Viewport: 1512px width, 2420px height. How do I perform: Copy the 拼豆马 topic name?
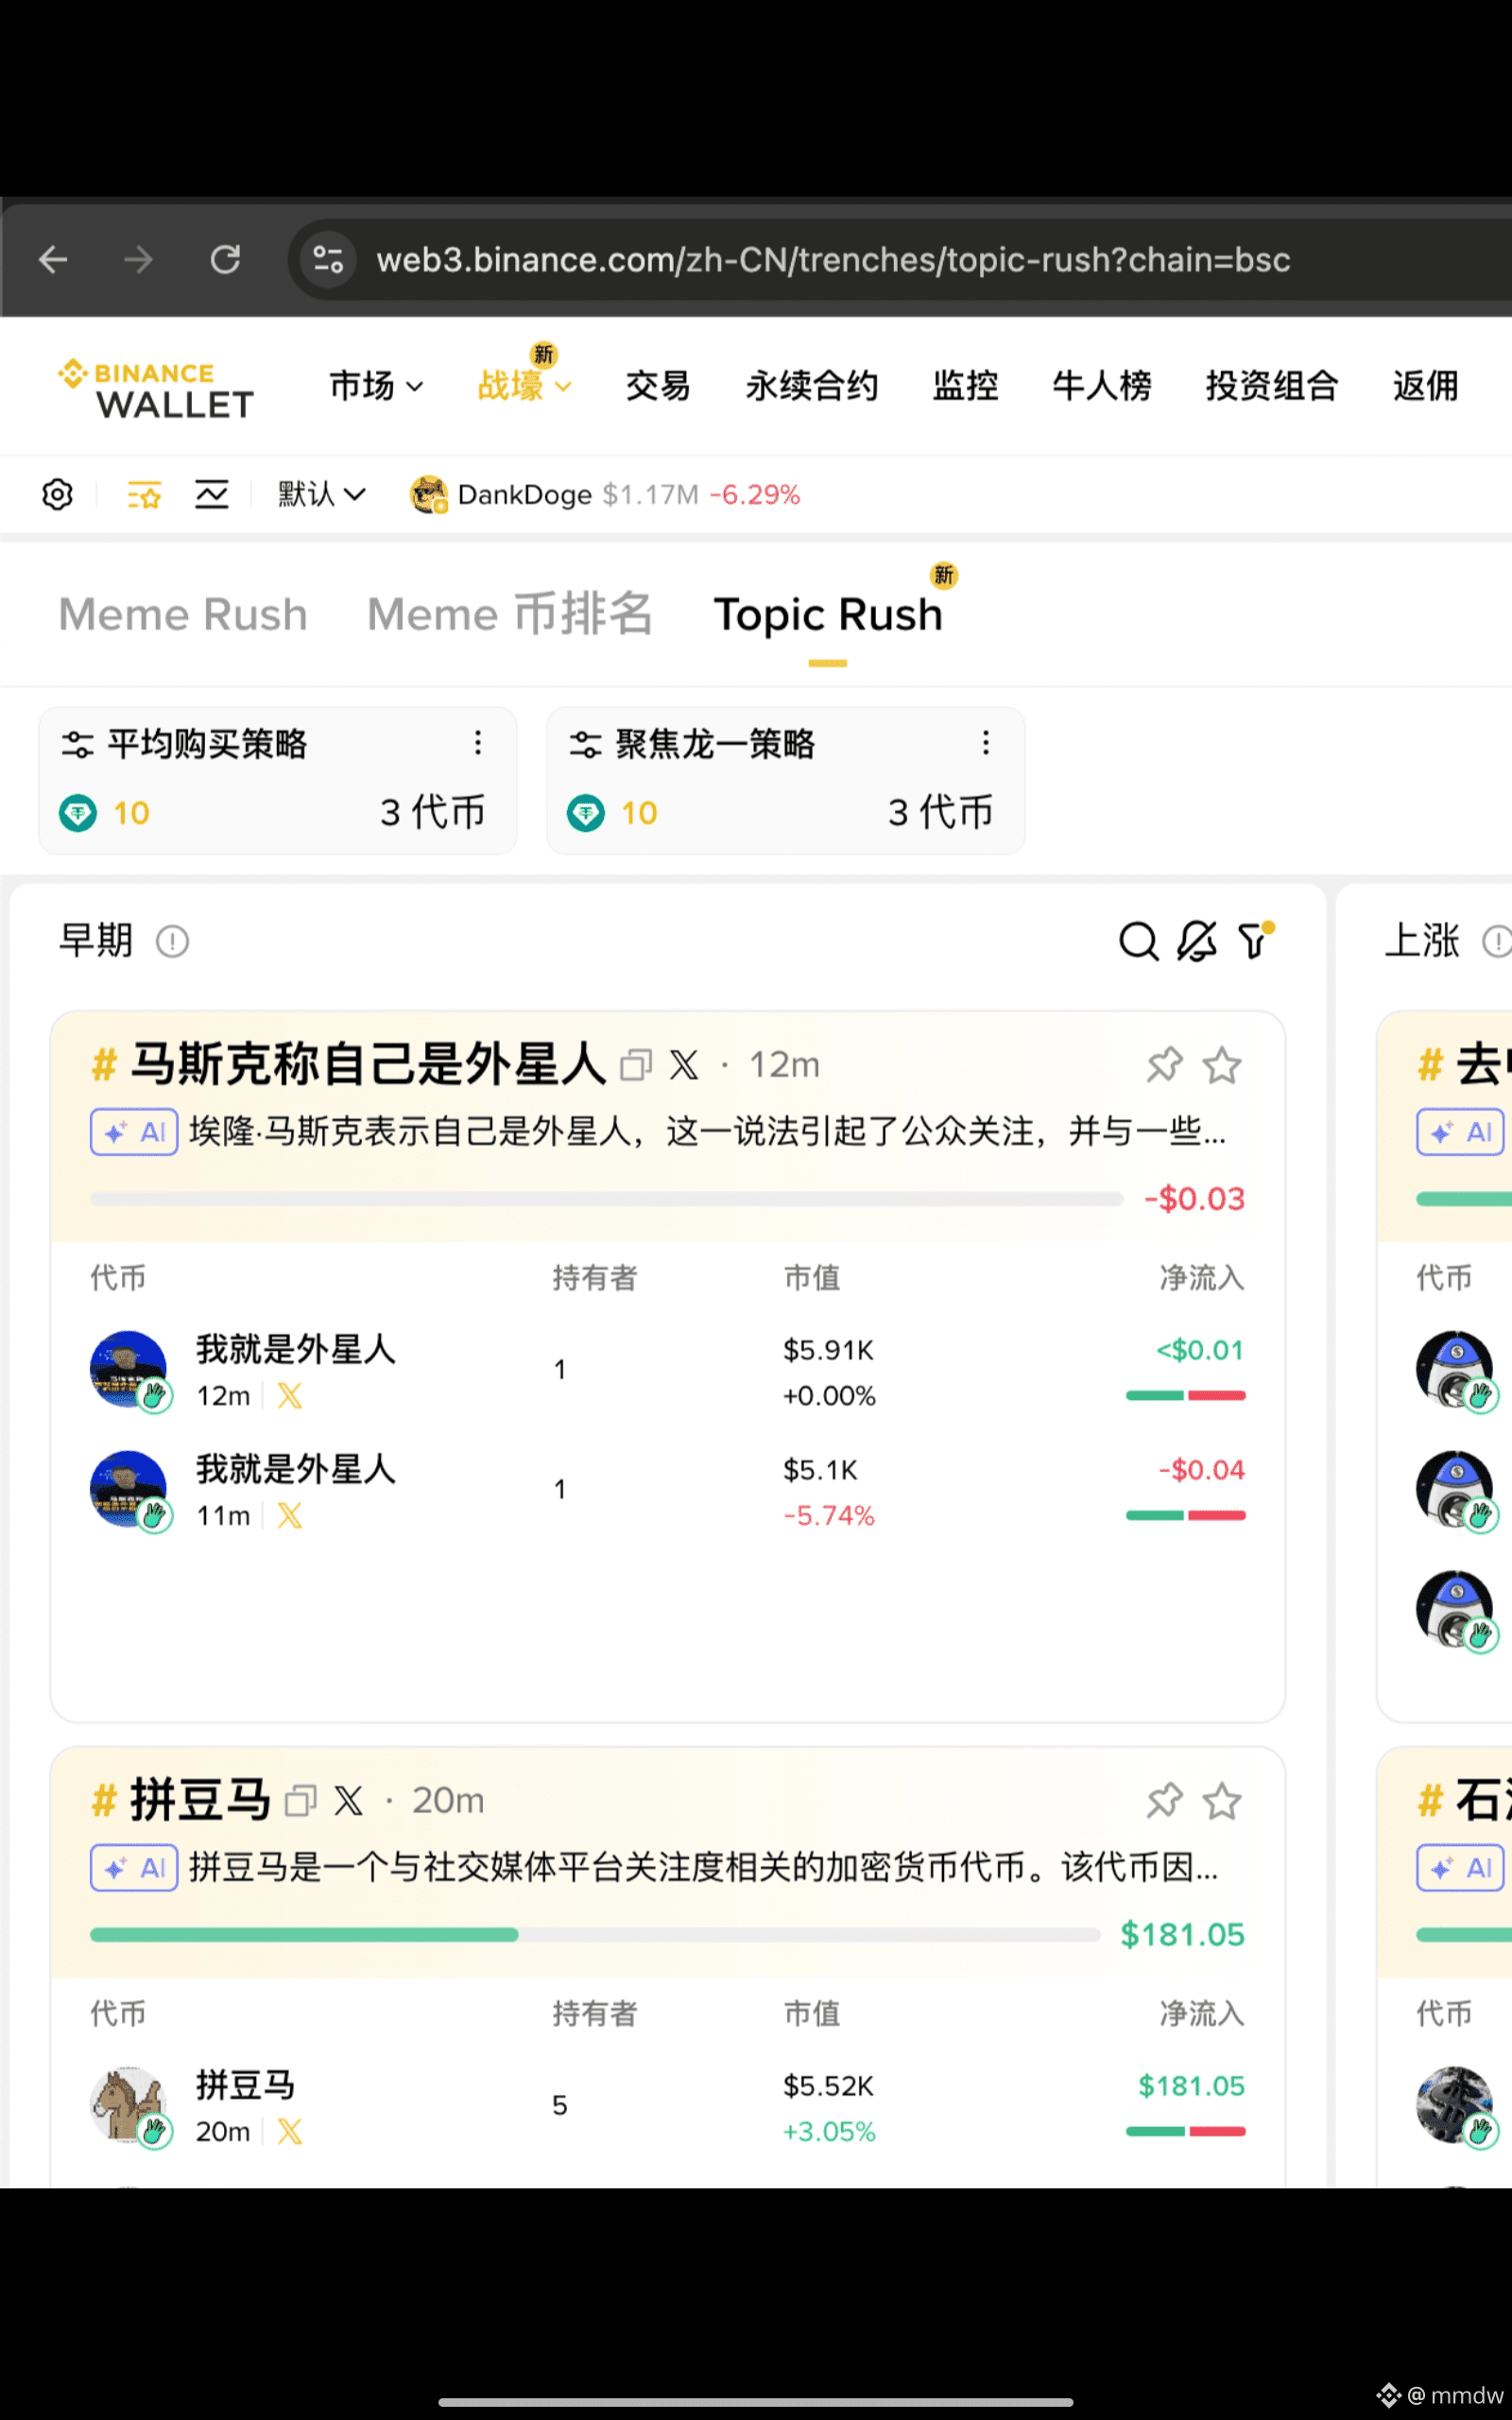point(301,1801)
